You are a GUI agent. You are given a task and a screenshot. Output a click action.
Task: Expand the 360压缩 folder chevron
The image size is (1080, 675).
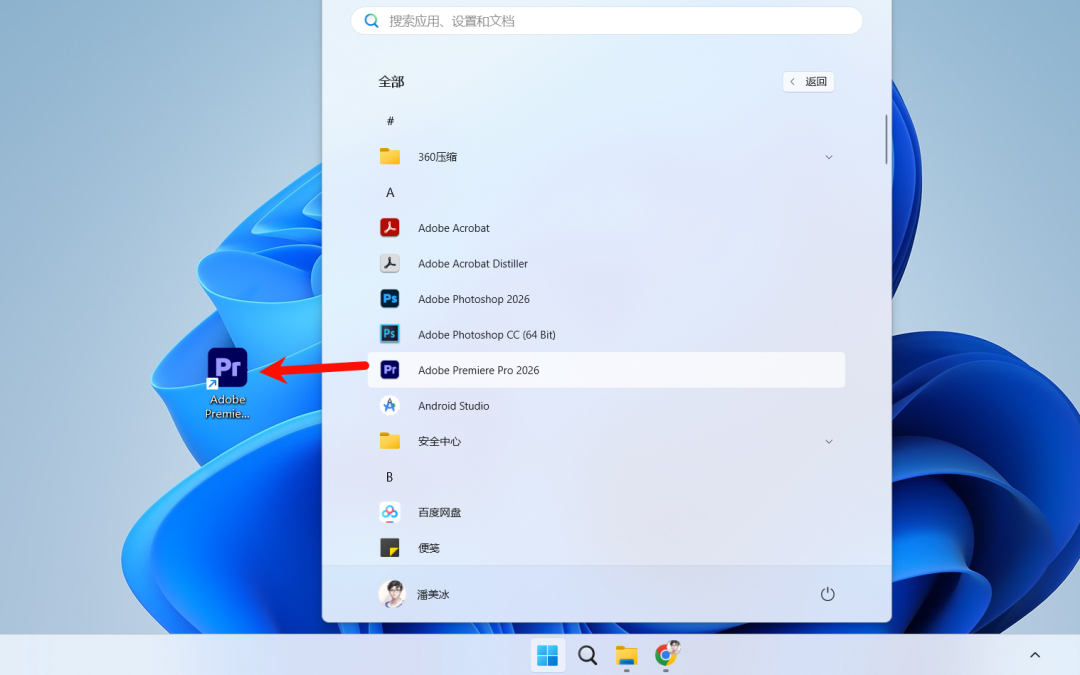tap(828, 157)
